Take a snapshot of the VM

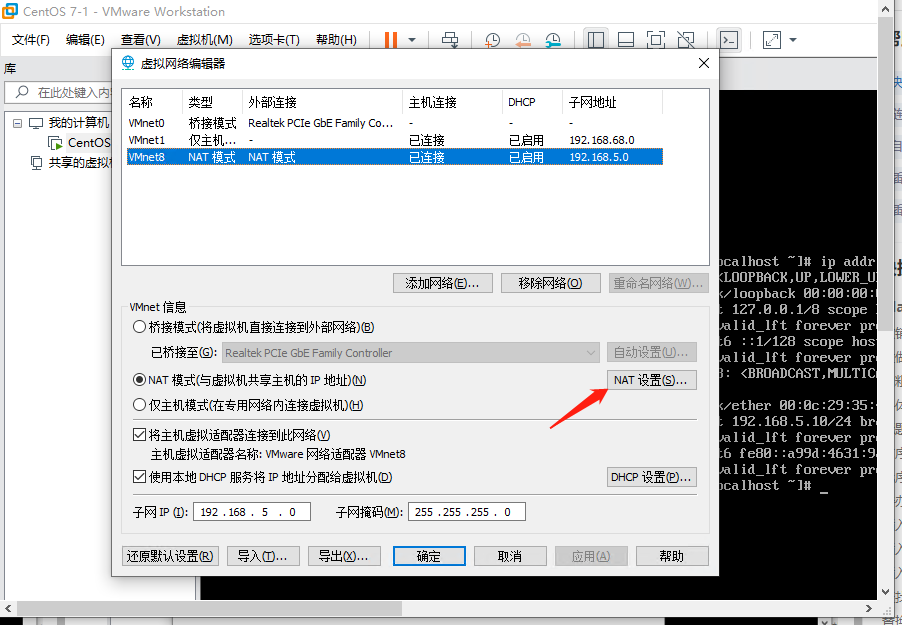[493, 40]
